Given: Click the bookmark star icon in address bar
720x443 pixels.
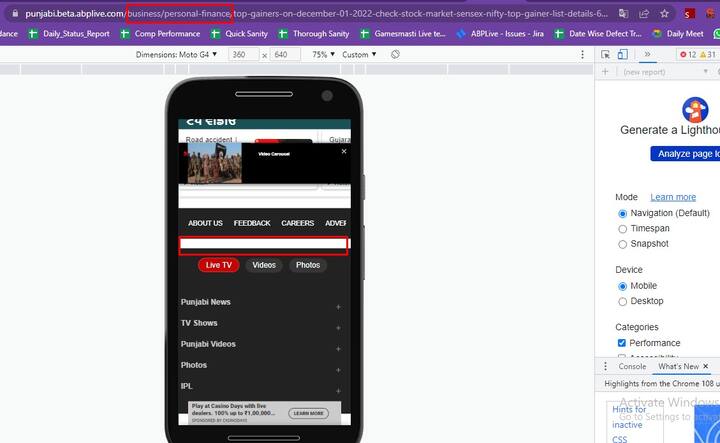Looking at the screenshot, I should [665, 14].
